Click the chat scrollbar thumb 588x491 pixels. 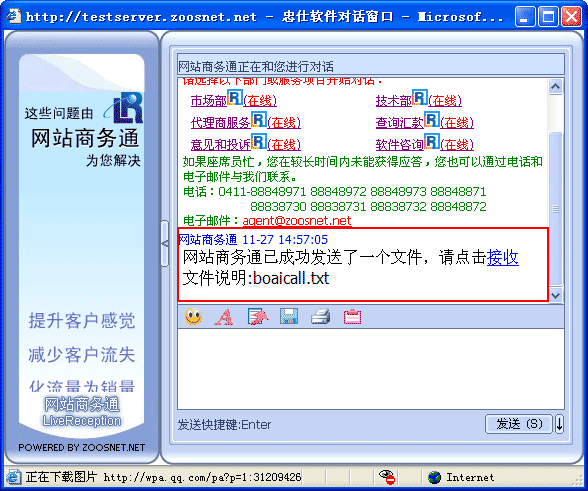(x=555, y=209)
